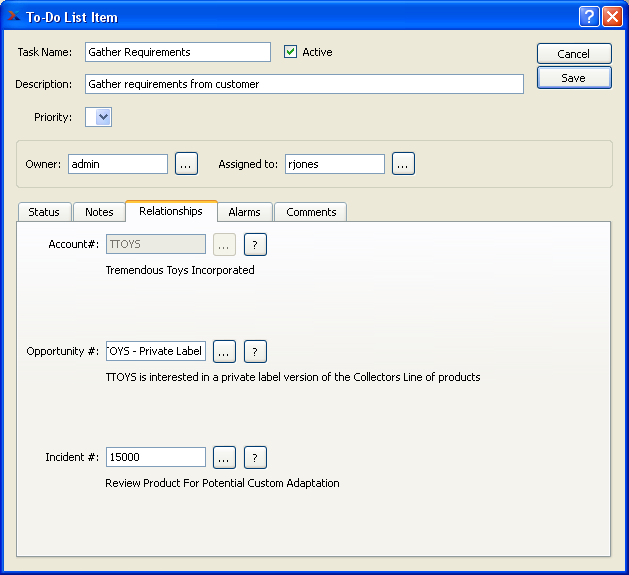This screenshot has height=575, width=629.
Task: View Incident # details with question mark button
Action: click(255, 457)
